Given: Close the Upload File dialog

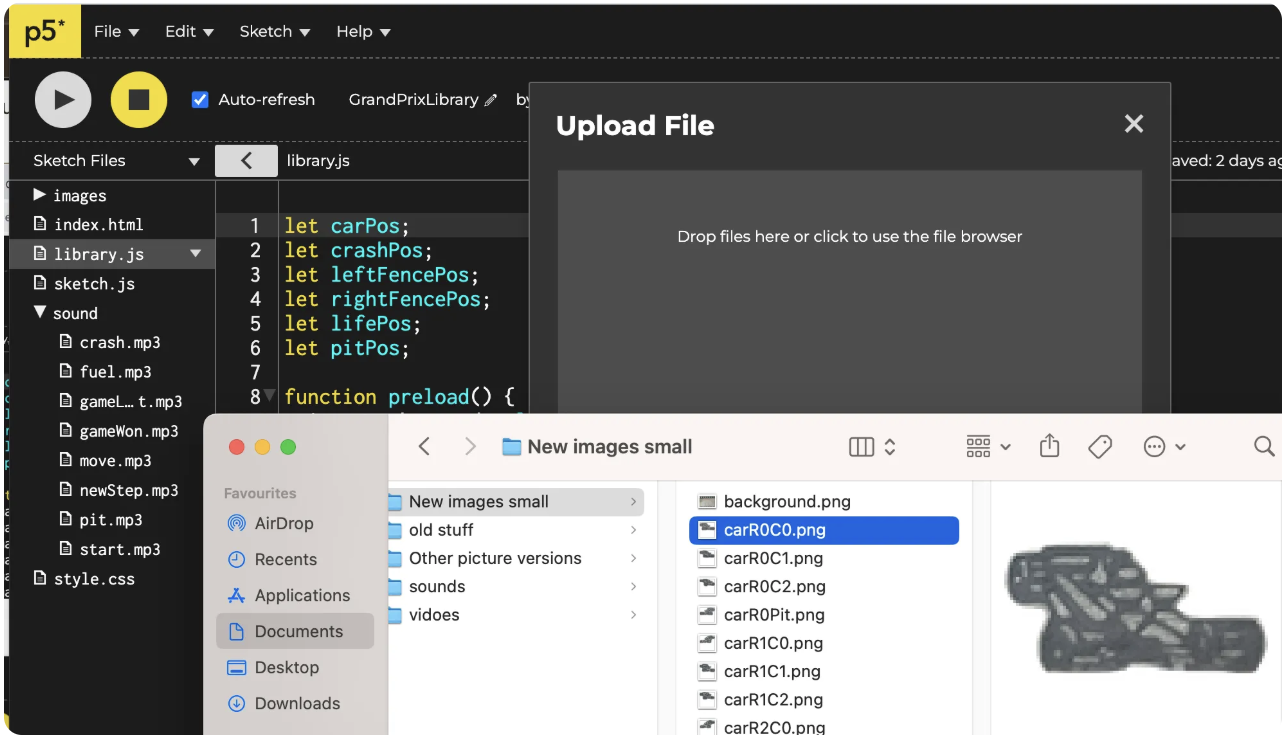Looking at the screenshot, I should coord(1133,124).
